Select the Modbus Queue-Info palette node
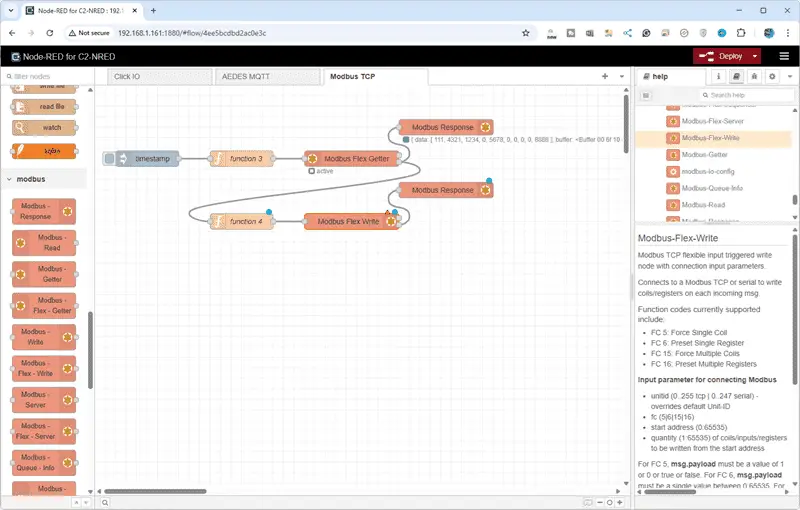This screenshot has width=800, height=510. coord(44,463)
